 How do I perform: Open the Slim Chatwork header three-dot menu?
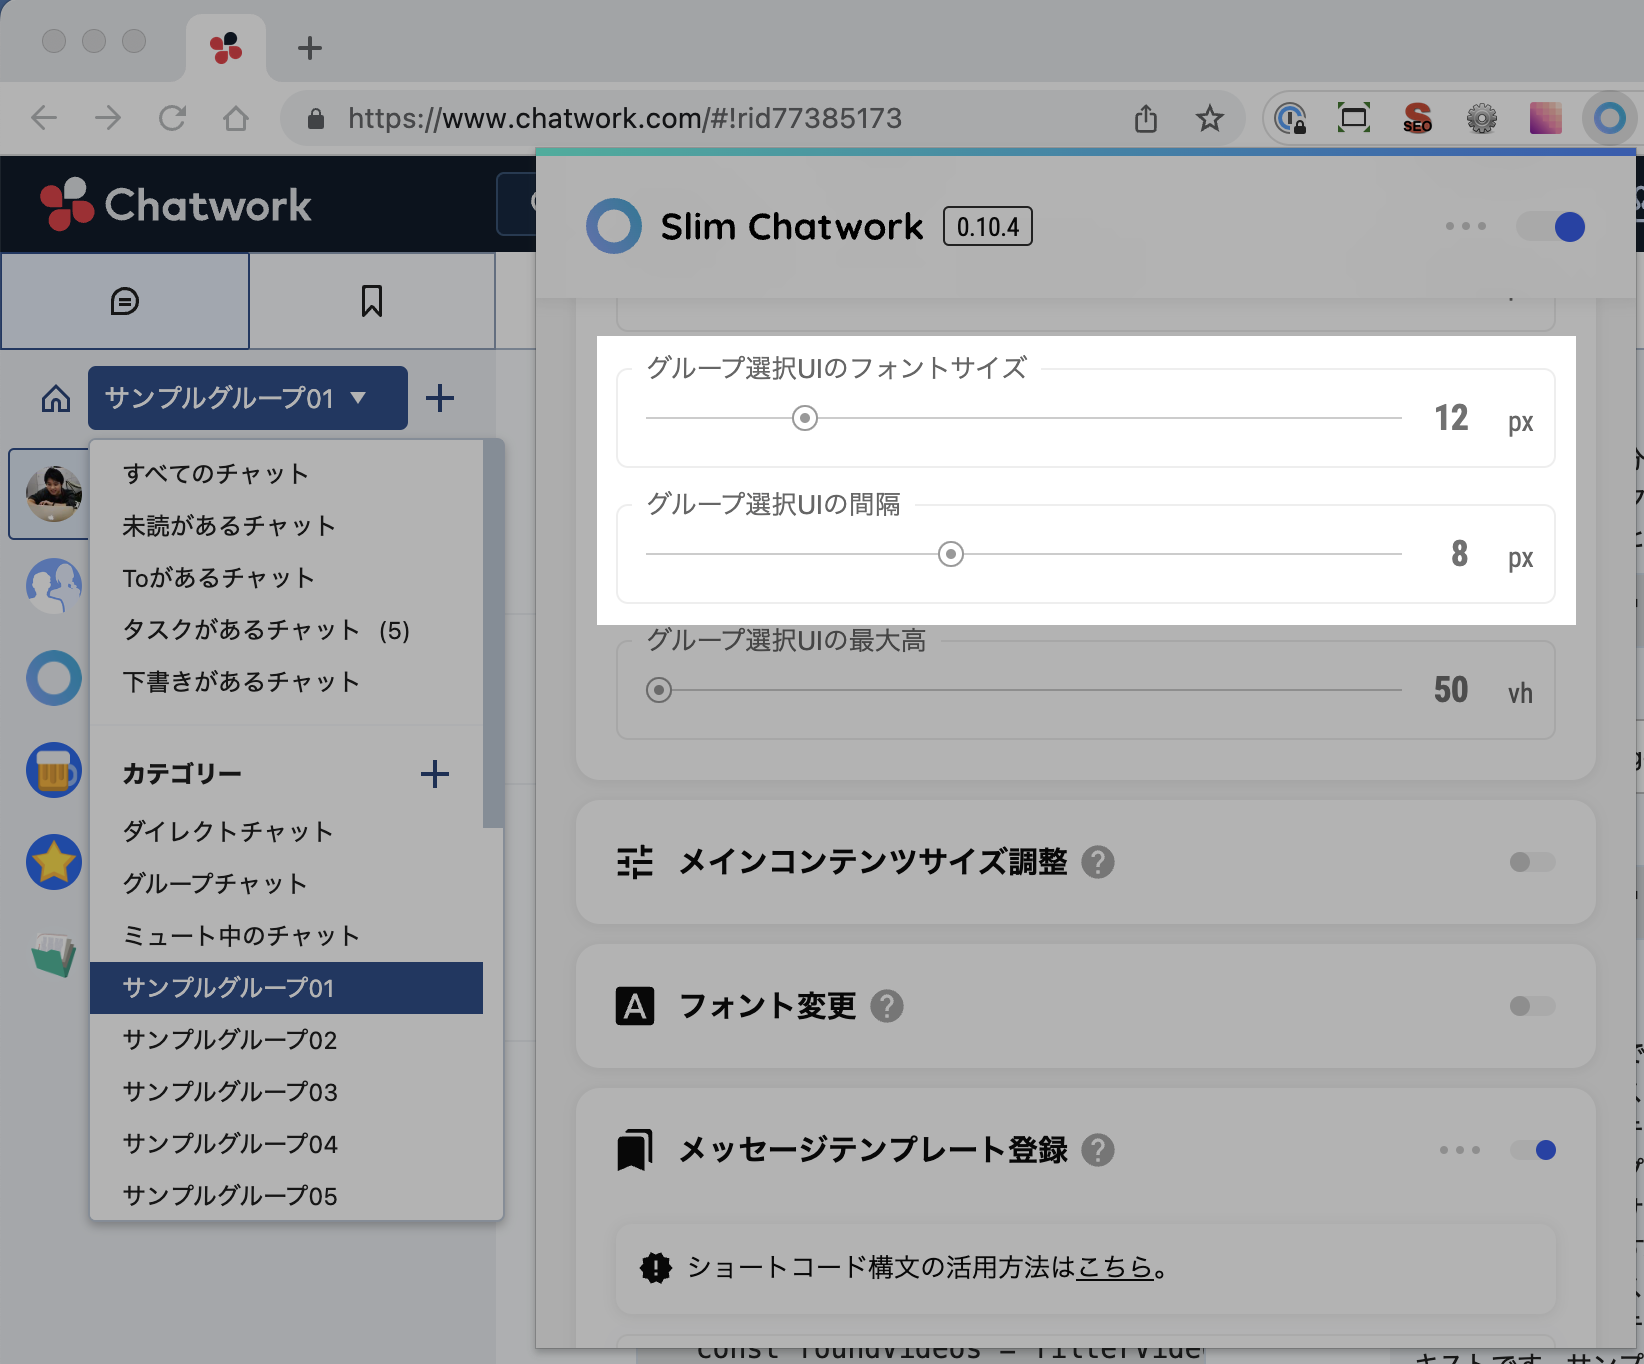1466,226
